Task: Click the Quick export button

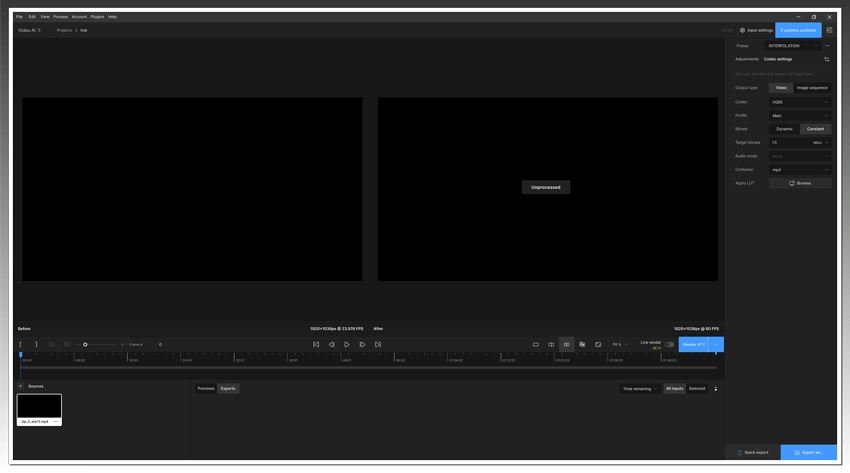Action: pos(752,452)
